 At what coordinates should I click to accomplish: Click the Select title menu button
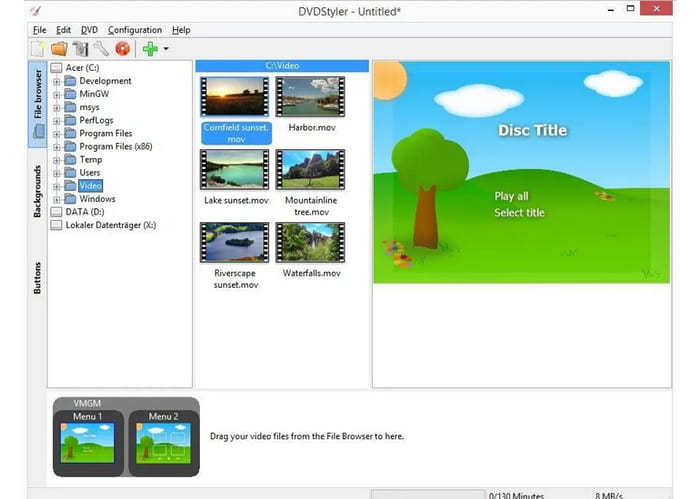(519, 212)
